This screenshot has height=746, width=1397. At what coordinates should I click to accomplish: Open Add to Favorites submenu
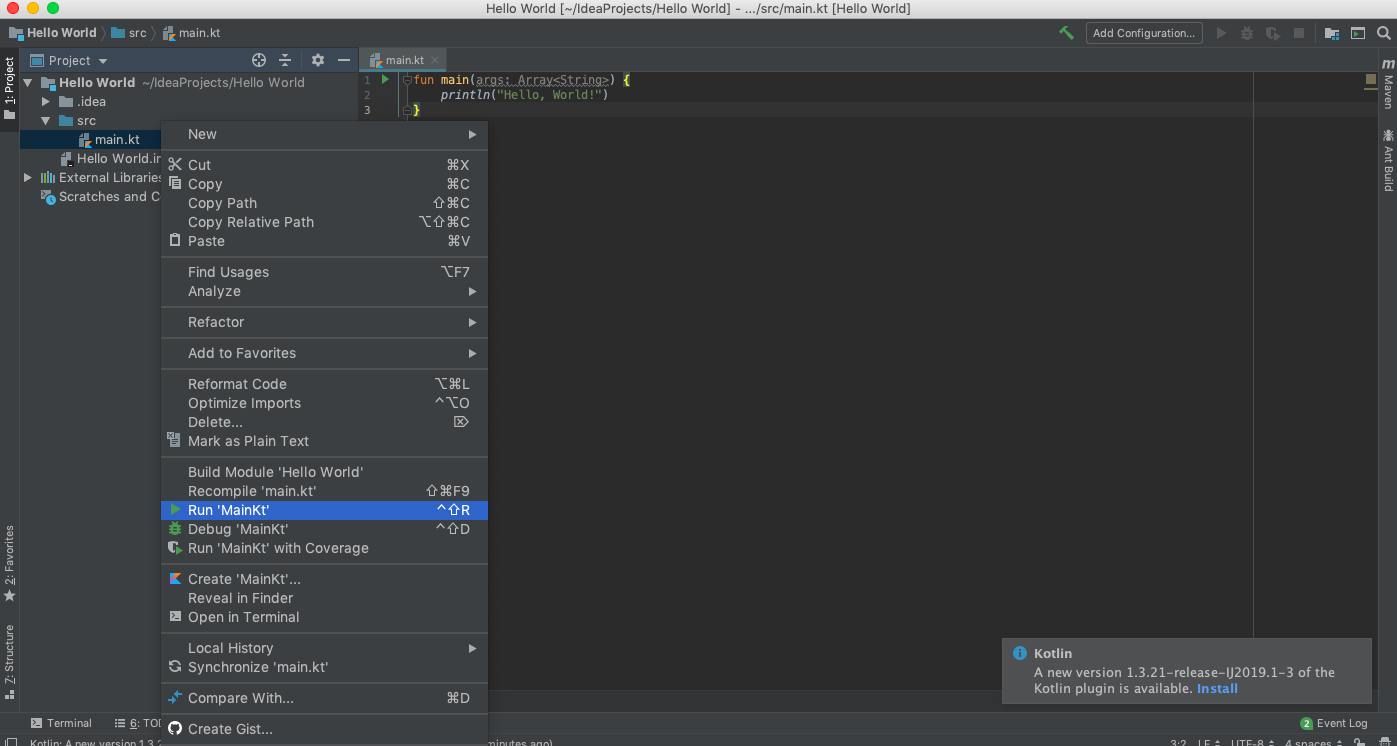coord(324,353)
